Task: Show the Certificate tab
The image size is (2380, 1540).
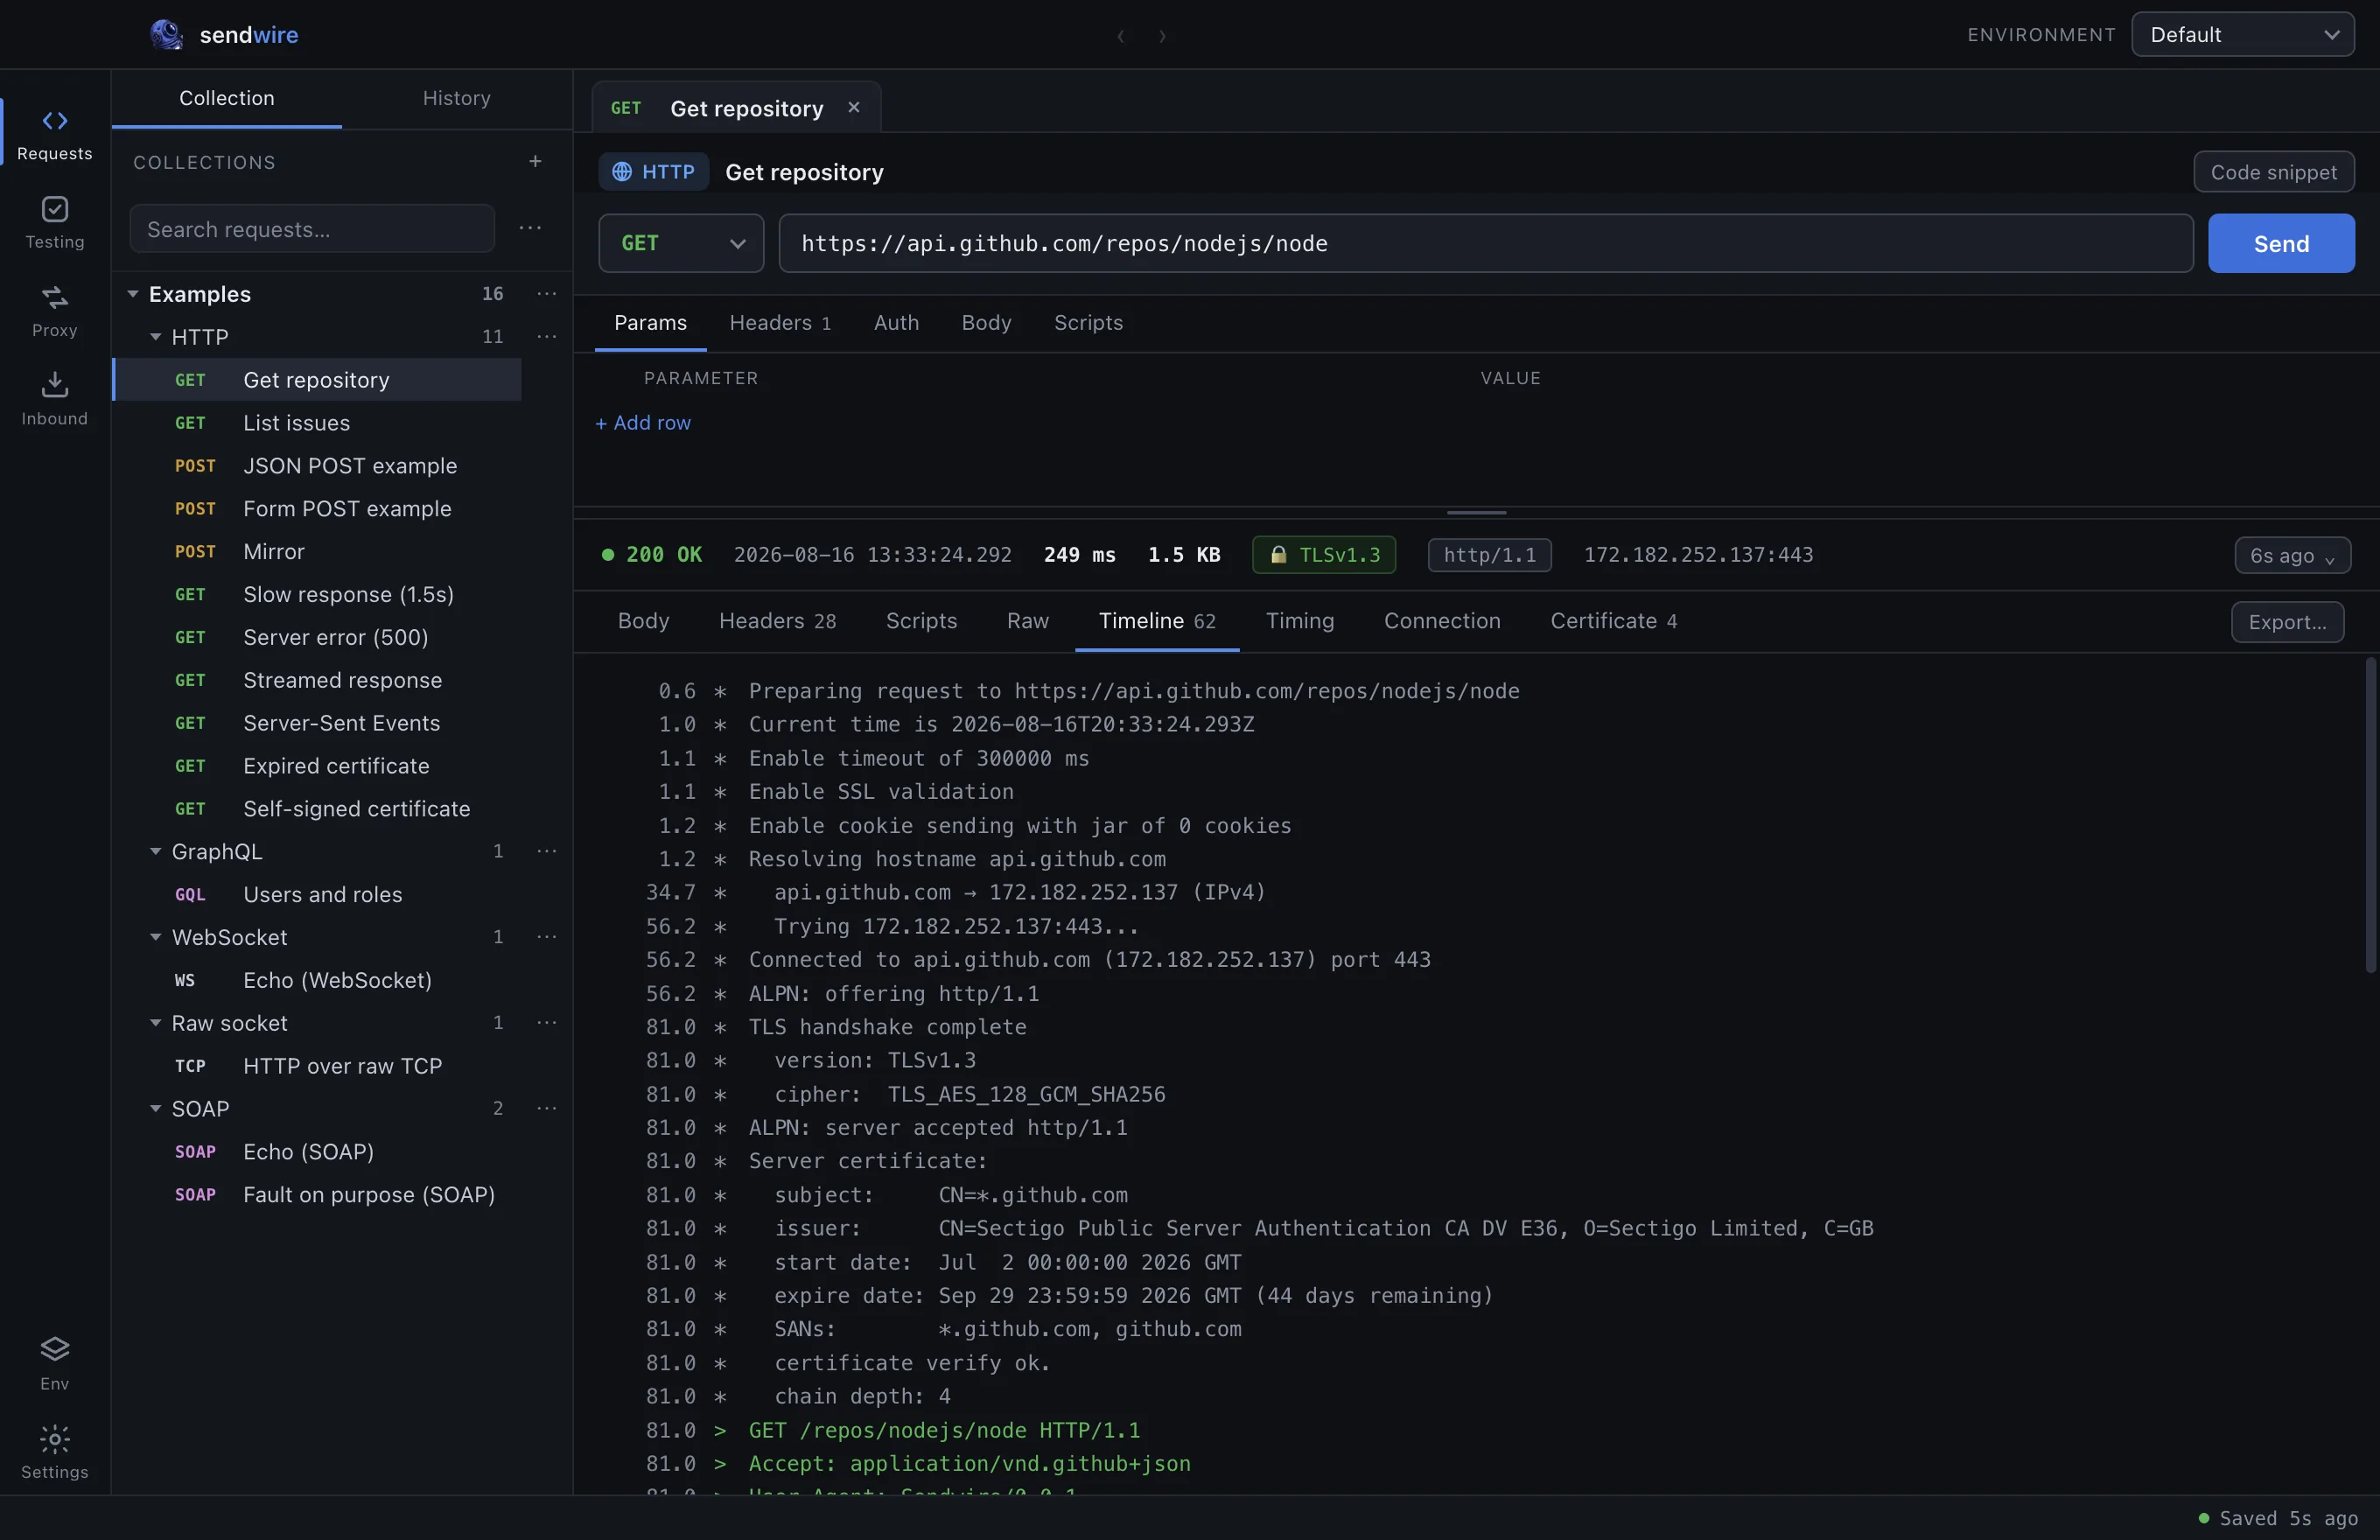Action: (x=1613, y=621)
